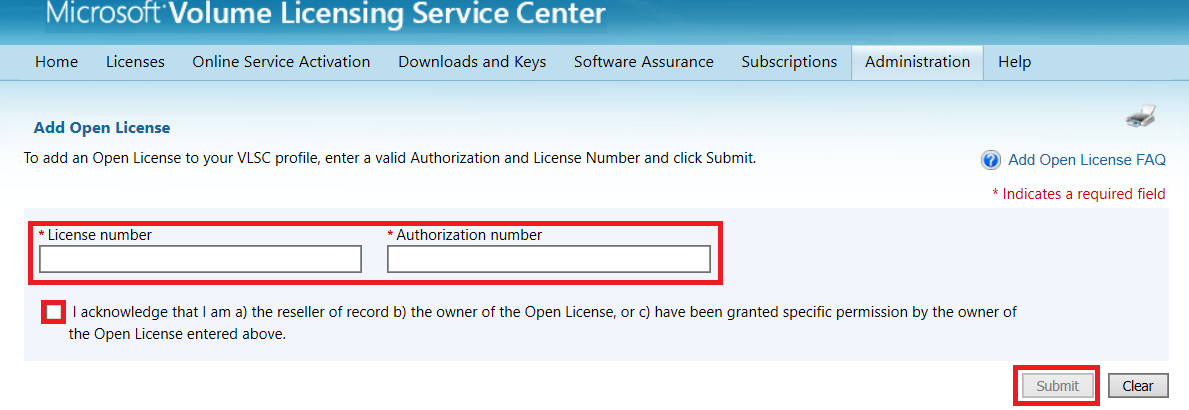Screen dimensions: 1189x410
Task: Focus the Authorization number input field
Action: (549, 259)
